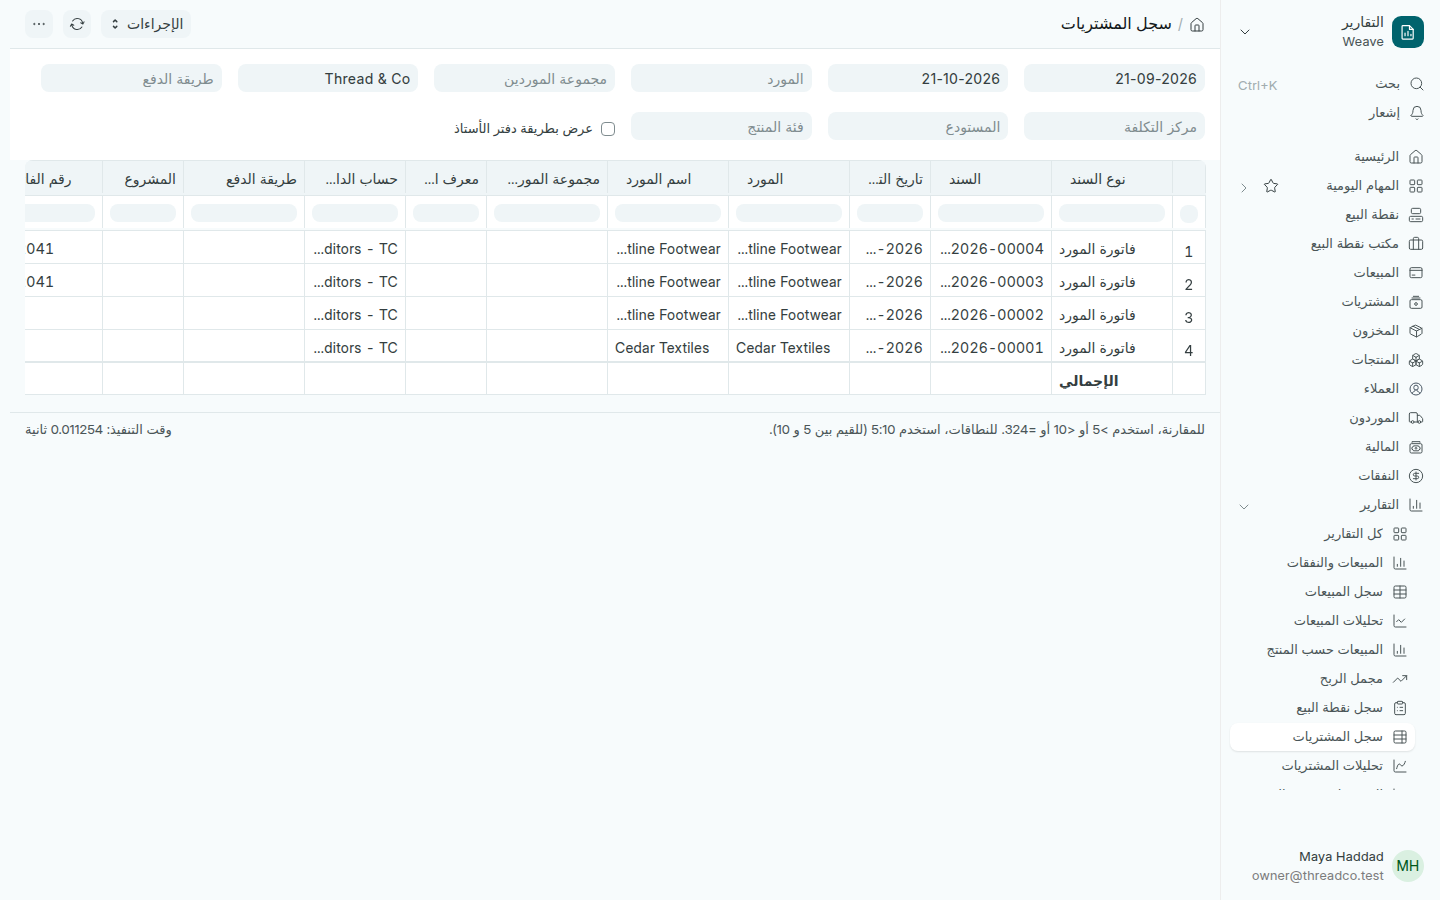Click the النفقات coin icon
1440x900 pixels.
click(1416, 476)
